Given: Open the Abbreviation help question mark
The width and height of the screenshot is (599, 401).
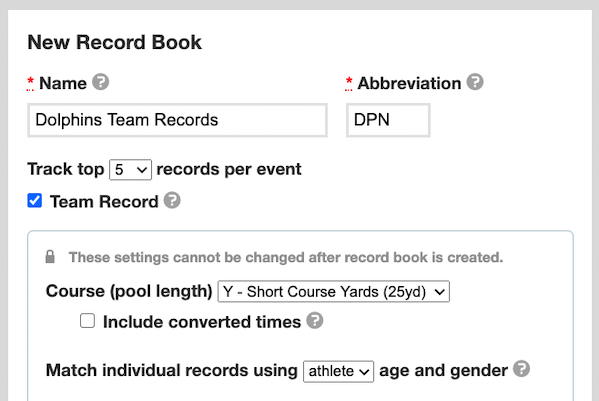Looking at the screenshot, I should (x=475, y=82).
